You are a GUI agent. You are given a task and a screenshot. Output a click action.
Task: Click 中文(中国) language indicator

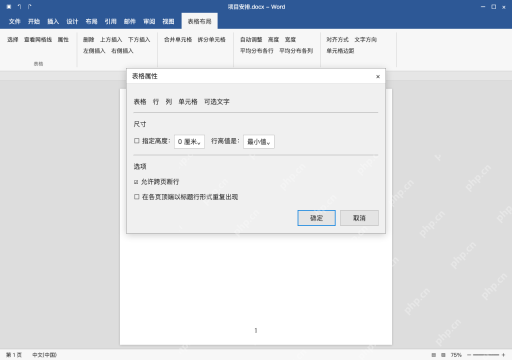pyautogui.click(x=44, y=355)
